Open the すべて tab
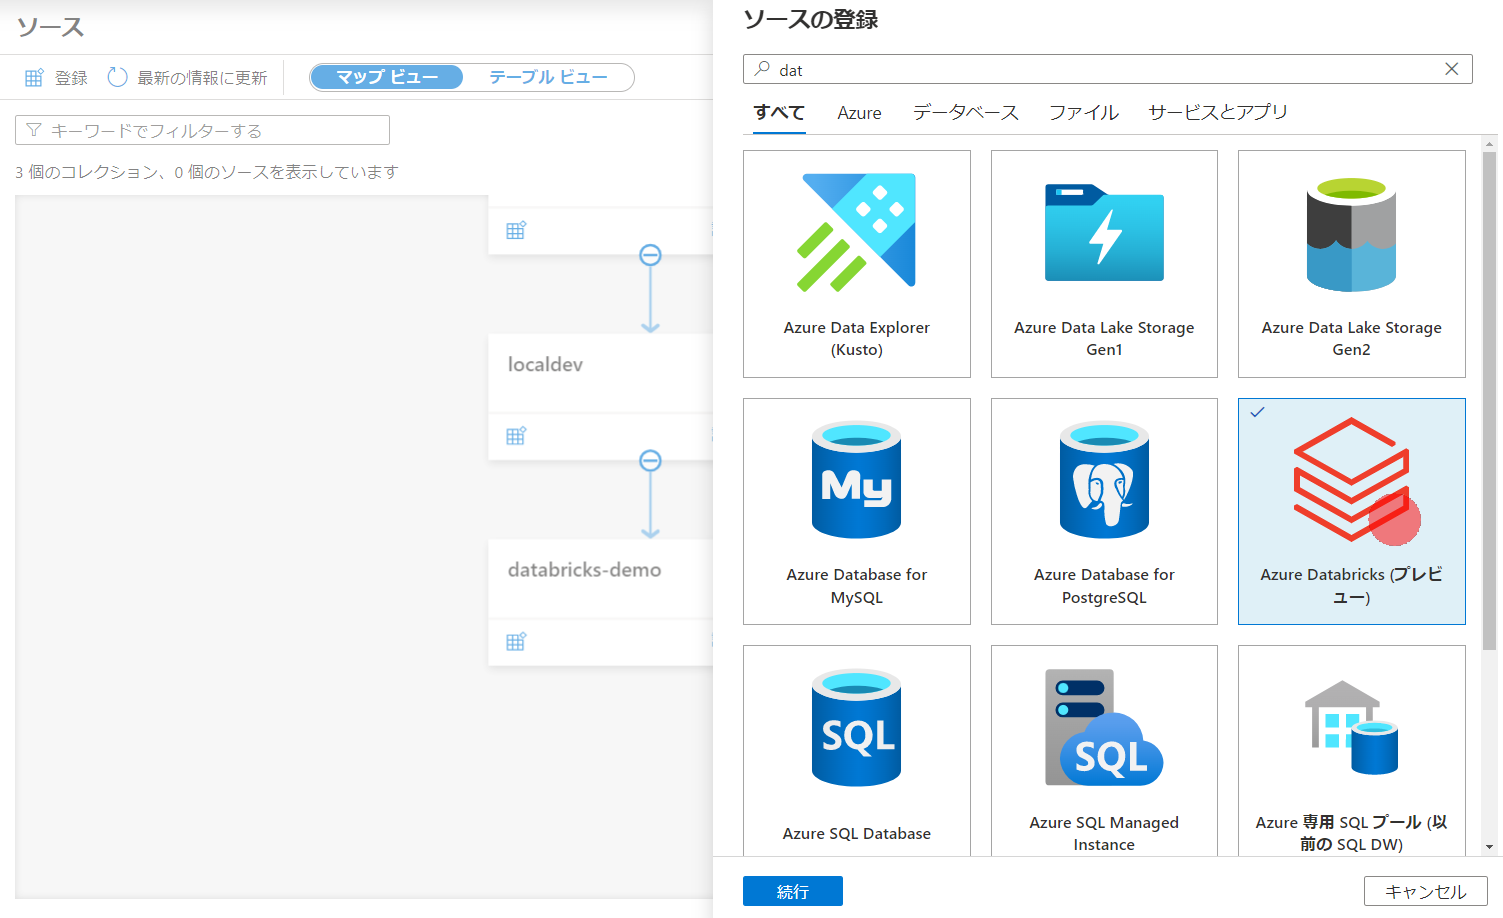 (779, 113)
